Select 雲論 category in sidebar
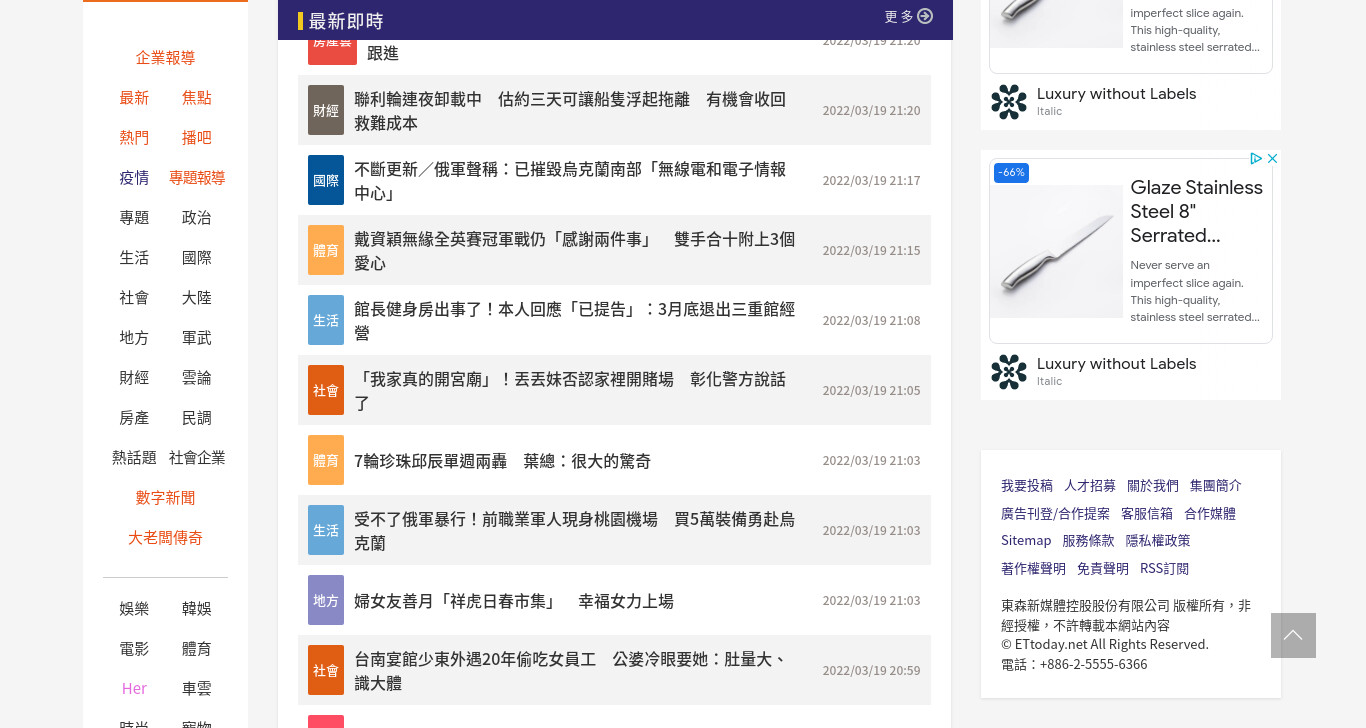Image resolution: width=1366 pixels, height=728 pixels. (196, 378)
